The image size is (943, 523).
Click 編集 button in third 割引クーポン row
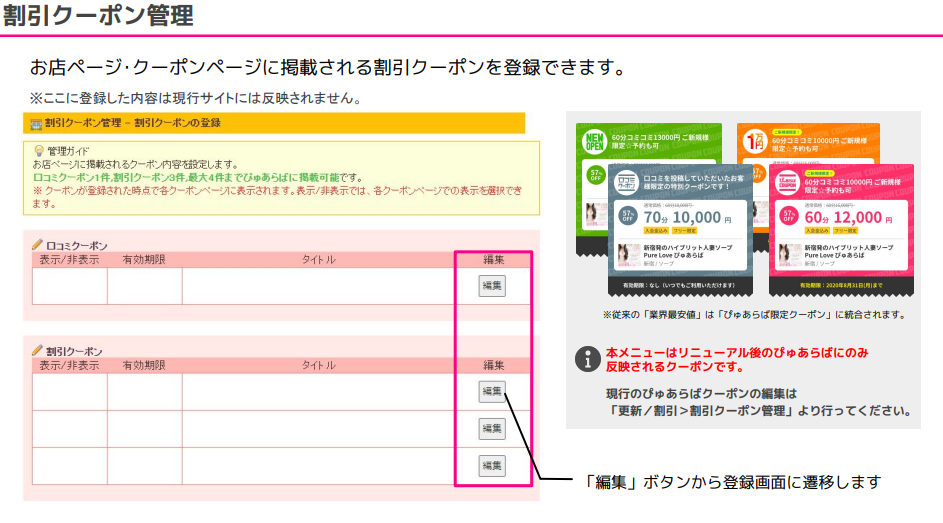click(492, 465)
